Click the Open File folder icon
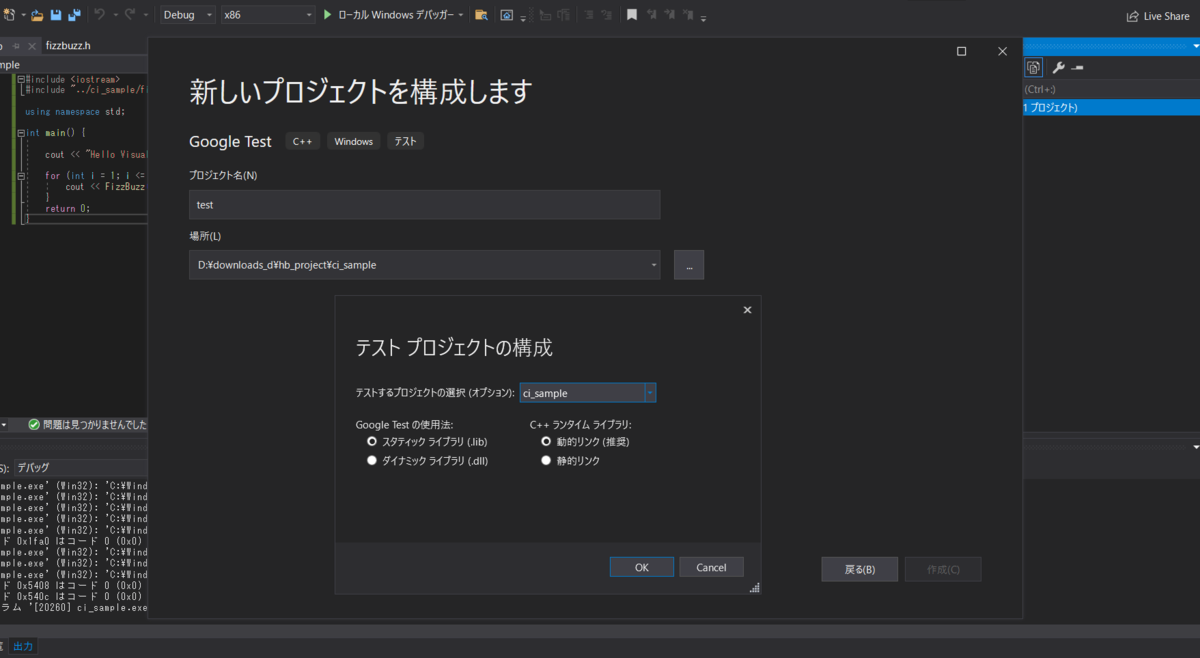 click(x=37, y=15)
